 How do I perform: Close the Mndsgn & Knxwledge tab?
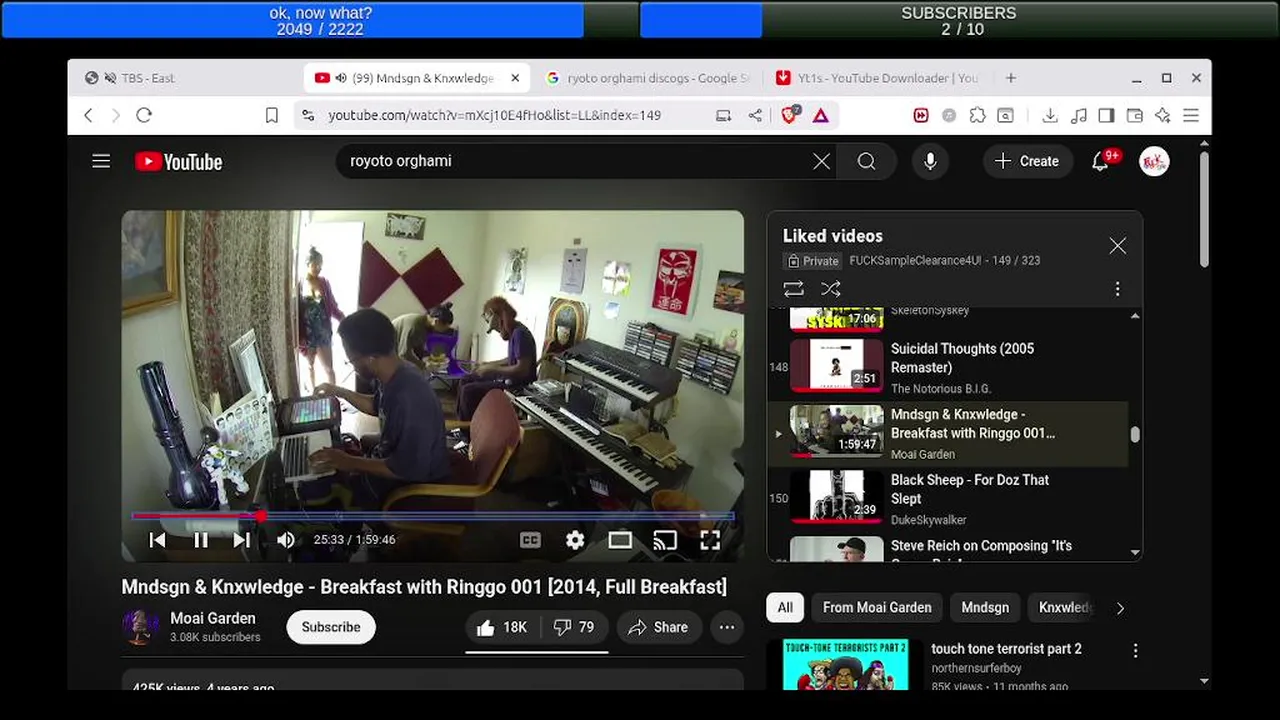pos(515,78)
